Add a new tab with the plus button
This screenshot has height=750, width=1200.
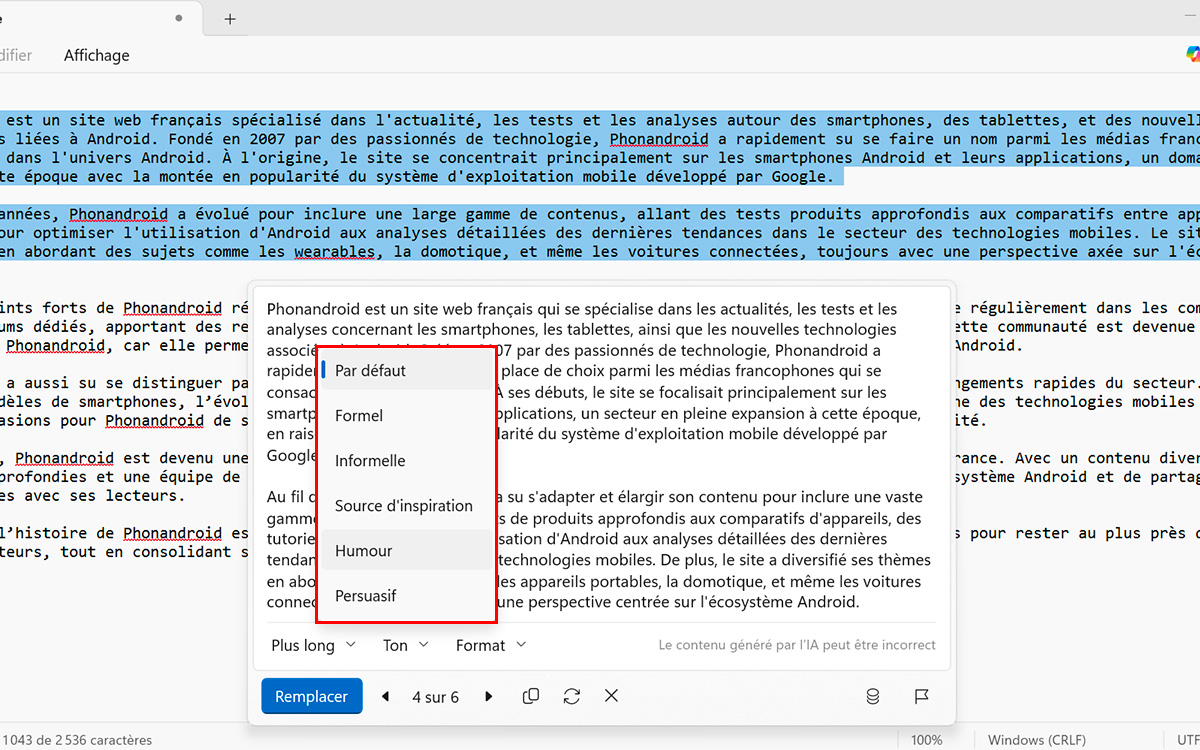[230, 18]
